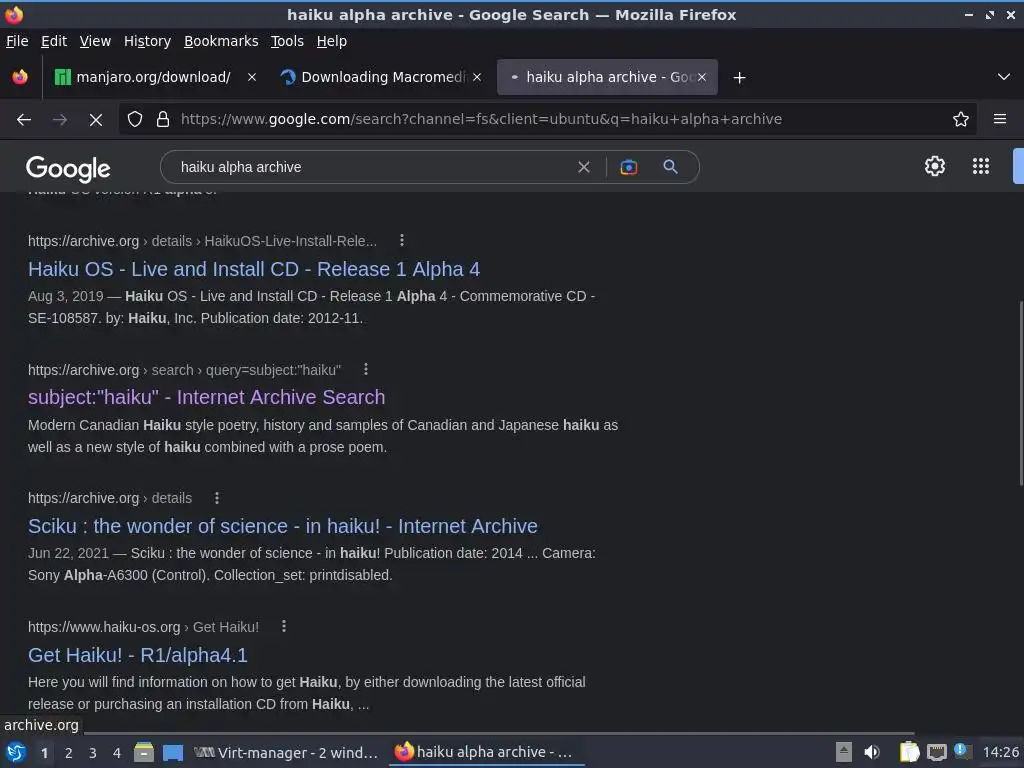Open network tray icon
The width and height of the screenshot is (1024, 768).
[936, 752]
